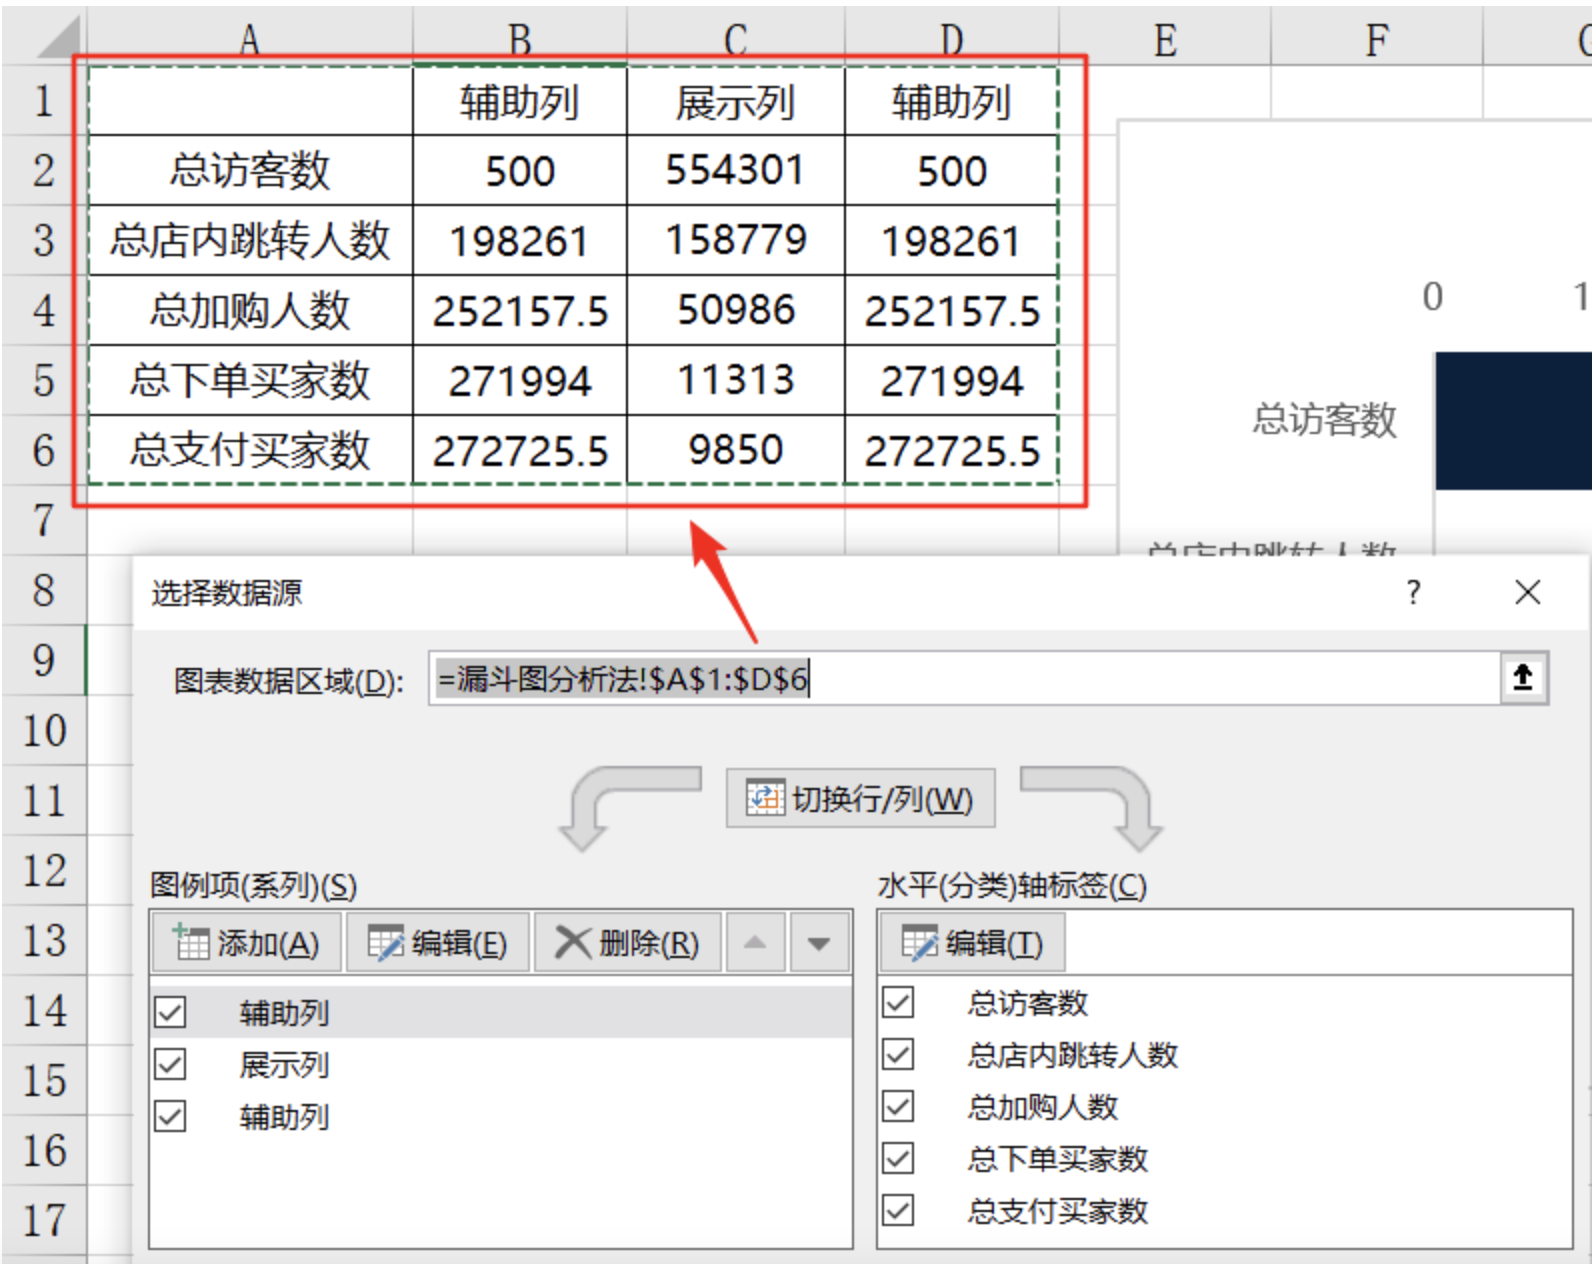Uncheck the first 辅助列 series checkbox

tap(171, 1012)
